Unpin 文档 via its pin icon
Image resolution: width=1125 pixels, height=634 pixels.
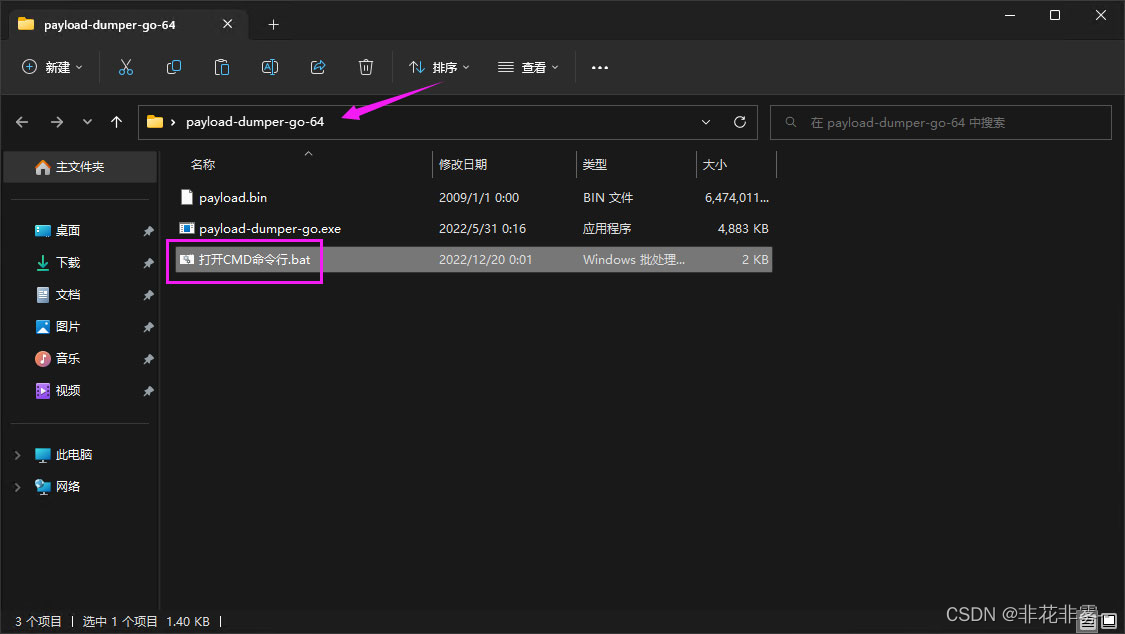(x=148, y=295)
